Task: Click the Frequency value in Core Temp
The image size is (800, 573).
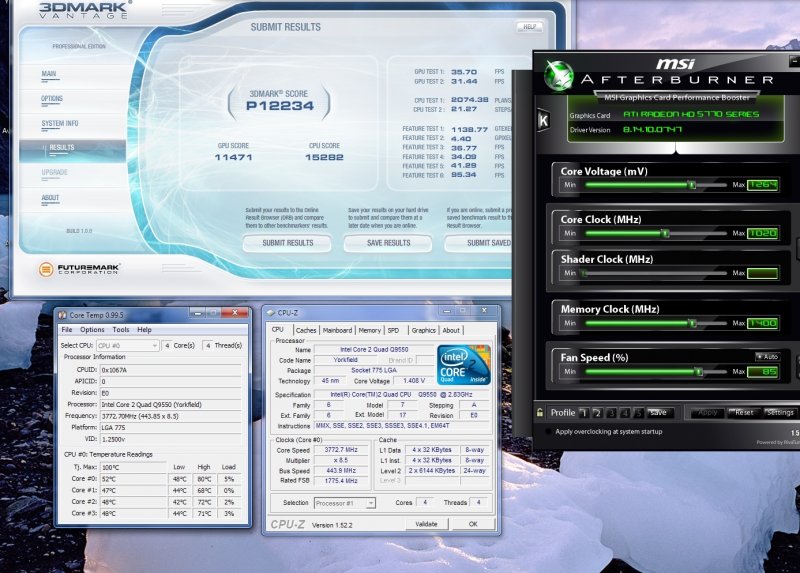Action: (x=170, y=416)
